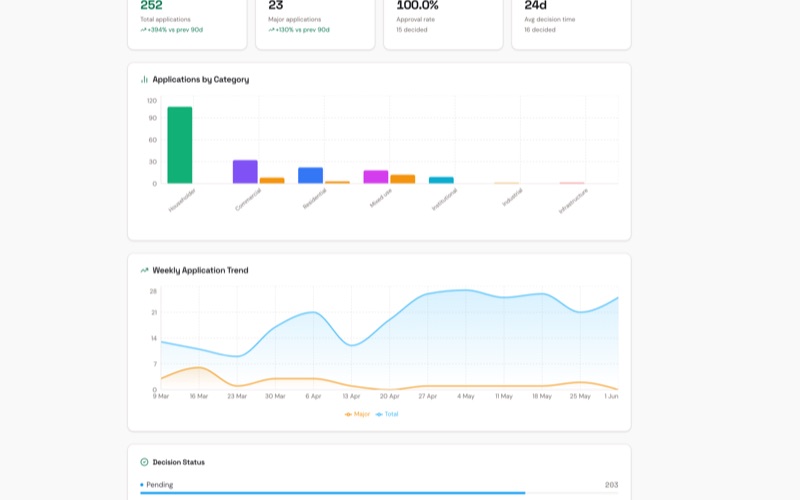Select the purple Commercial bar
The width and height of the screenshot is (800, 500).
pyautogui.click(x=245, y=171)
